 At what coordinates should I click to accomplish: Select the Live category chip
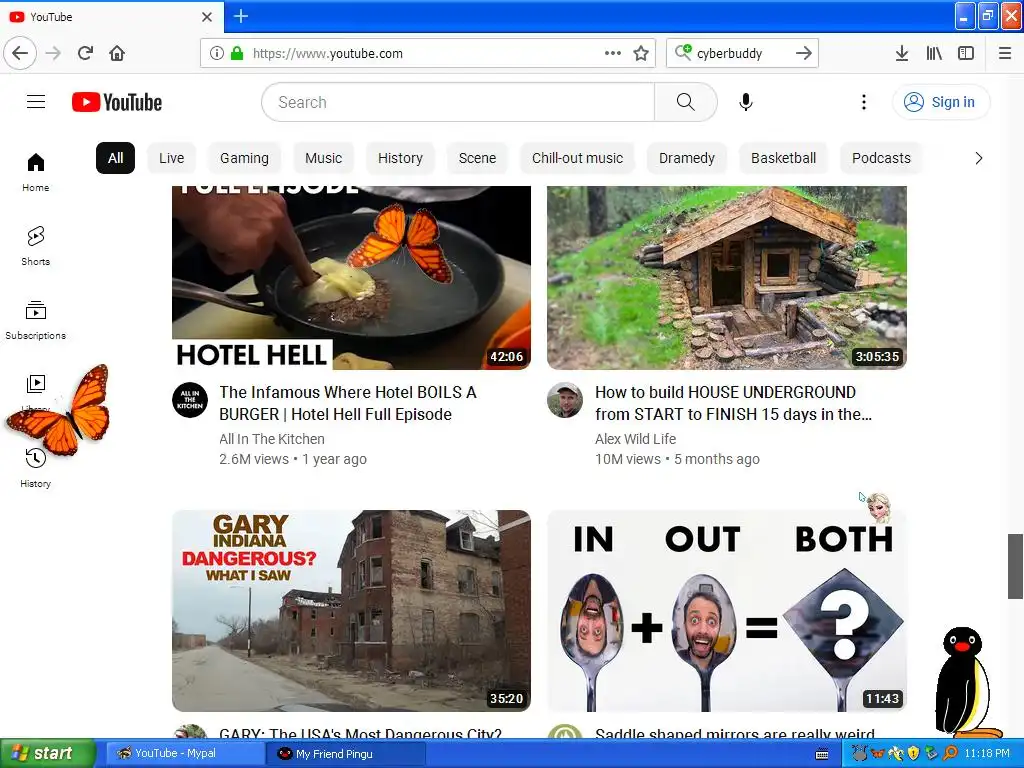(172, 158)
